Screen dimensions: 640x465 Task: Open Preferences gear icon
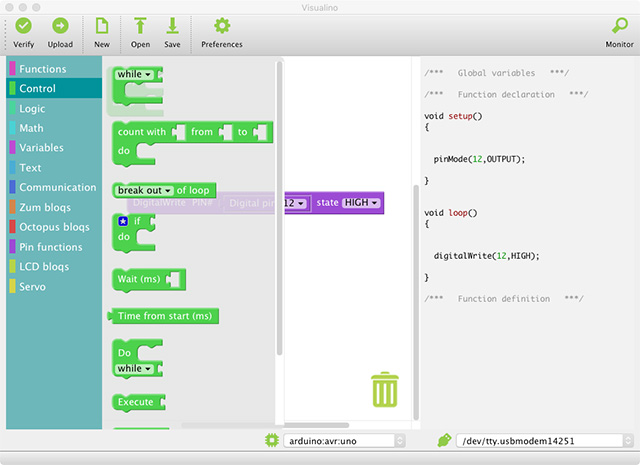(222, 26)
